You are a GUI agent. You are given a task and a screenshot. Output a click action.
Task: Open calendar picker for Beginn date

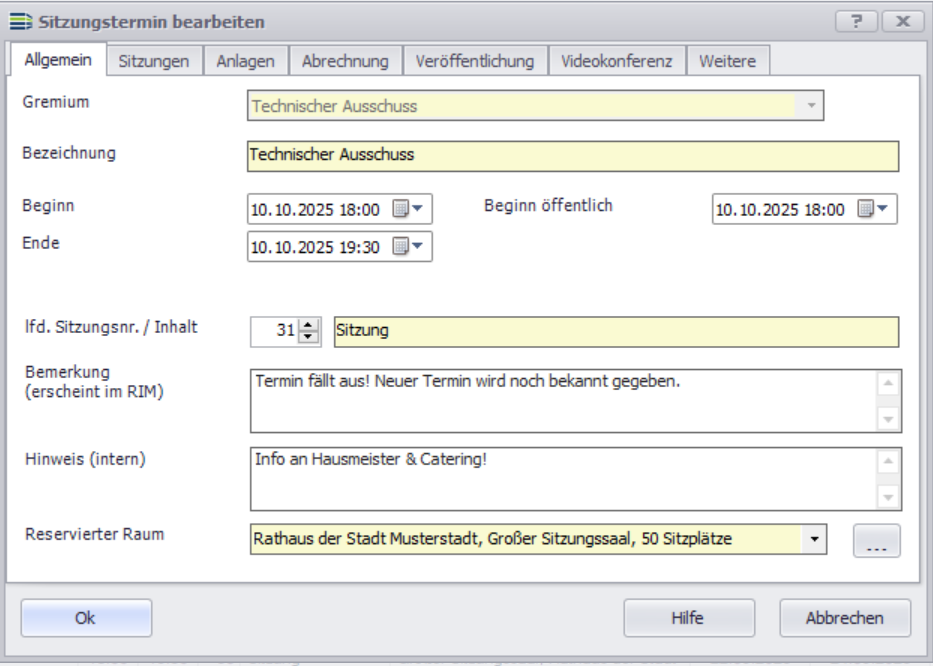coord(408,210)
